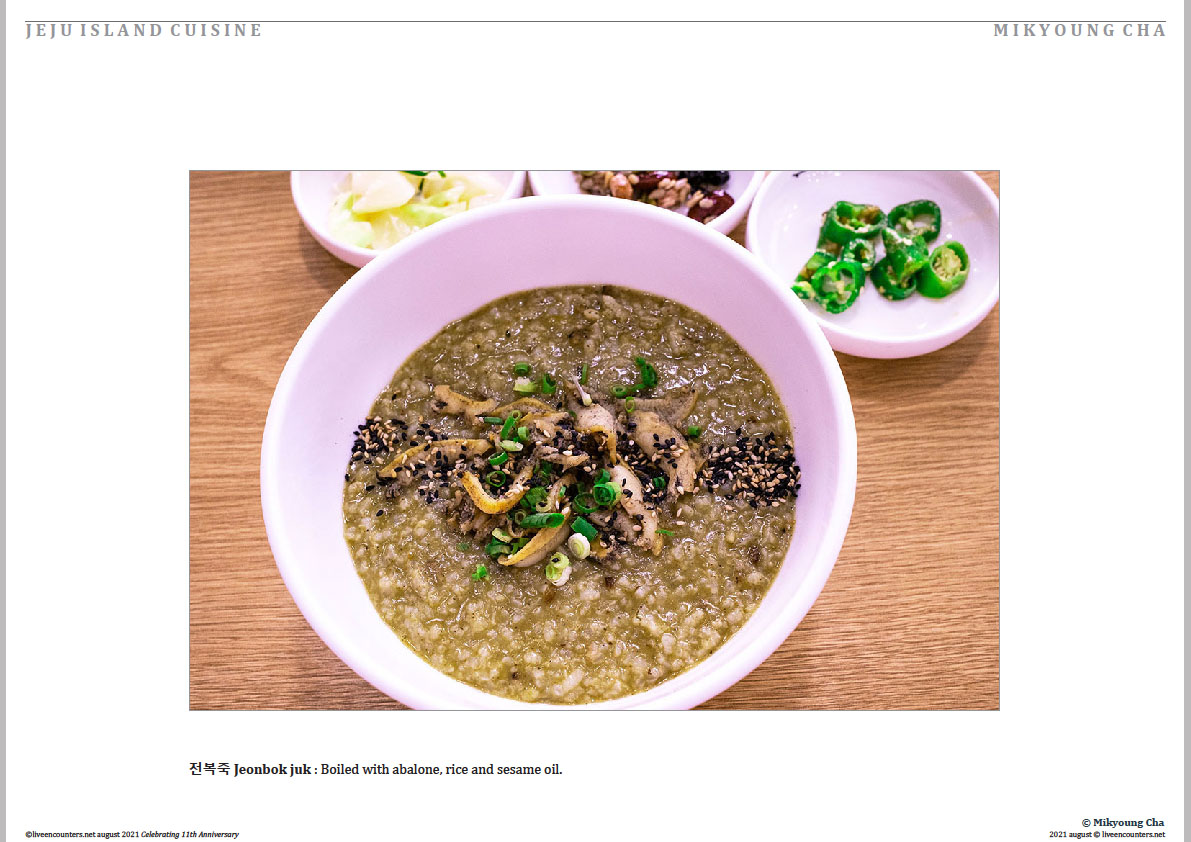
Task: Select the abalone porridge photo
Action: (594, 440)
